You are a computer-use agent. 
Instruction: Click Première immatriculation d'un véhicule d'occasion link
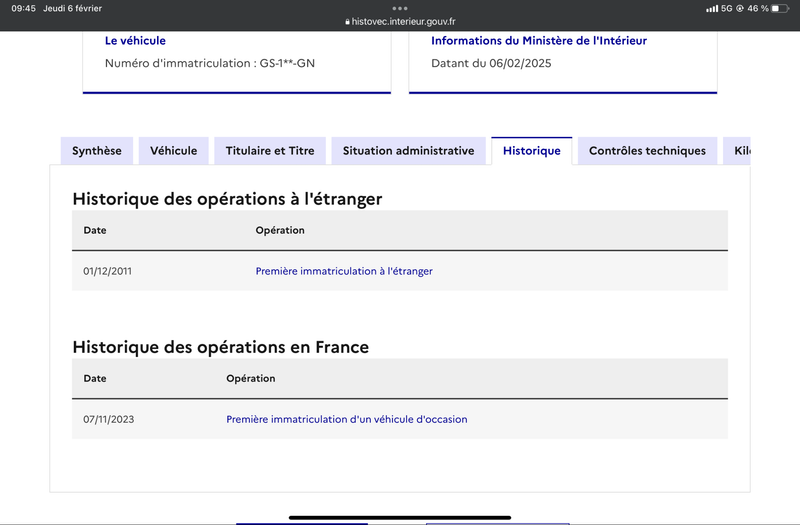pyautogui.click(x=346, y=419)
